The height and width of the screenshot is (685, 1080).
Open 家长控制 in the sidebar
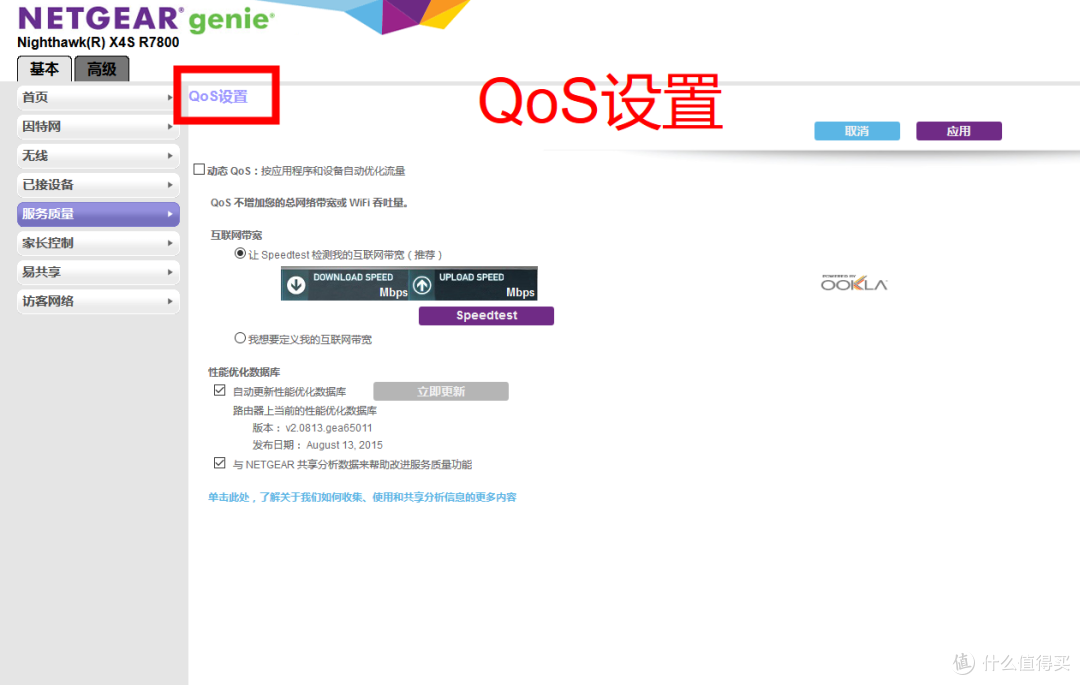pyautogui.click(x=98, y=243)
